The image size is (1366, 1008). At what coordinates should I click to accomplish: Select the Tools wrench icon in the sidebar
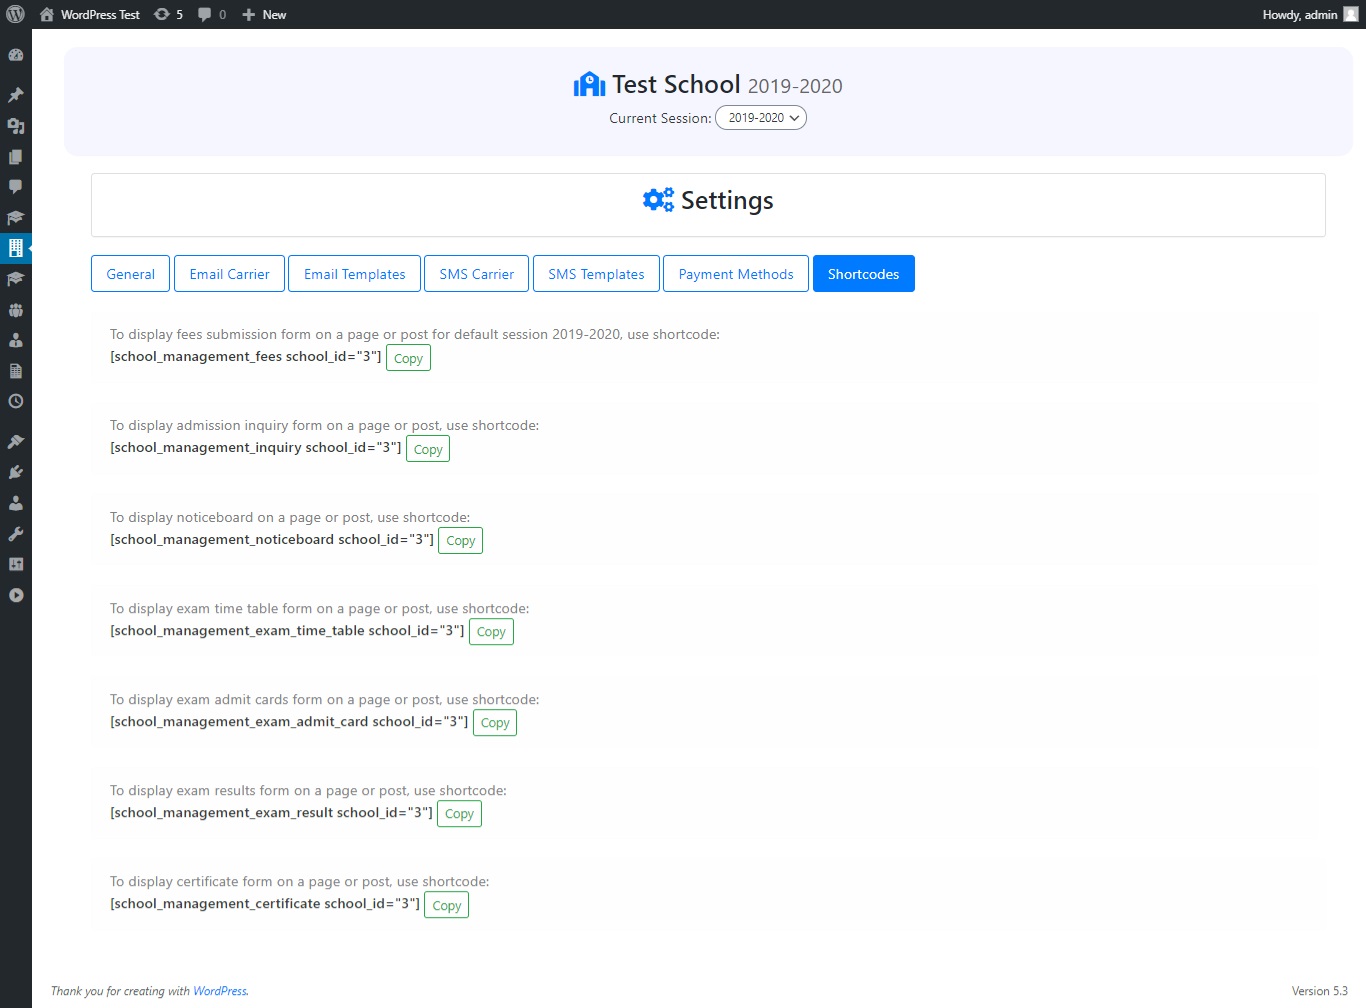15,533
